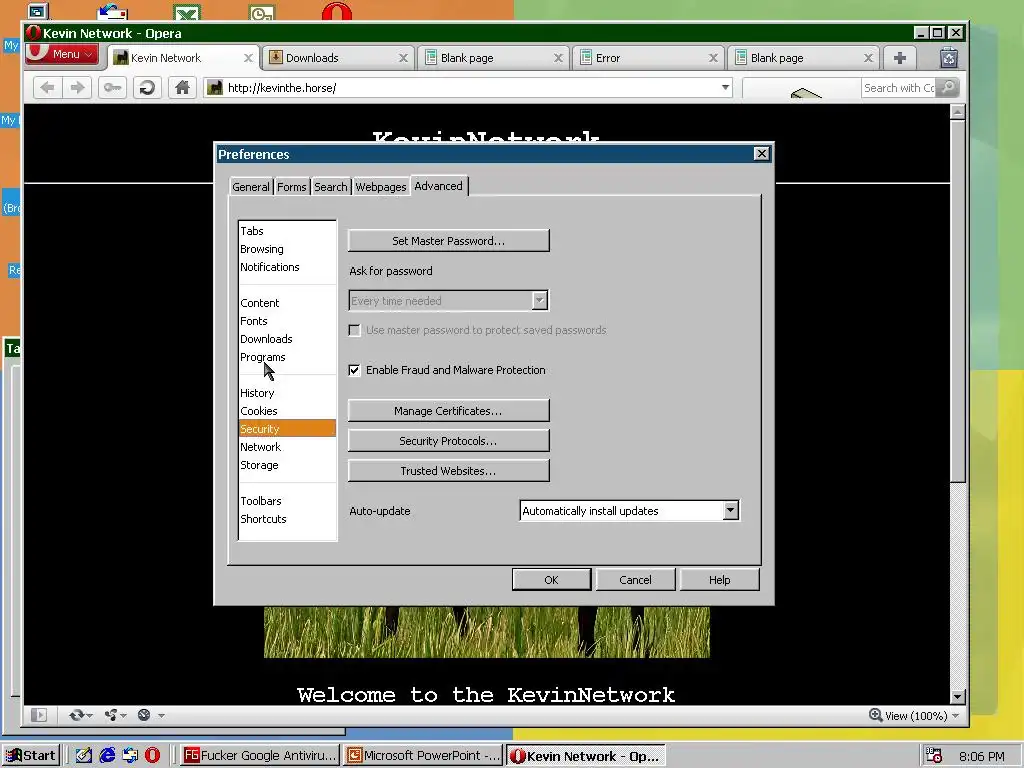
Task: Open Help for Preferences
Action: (x=719, y=580)
